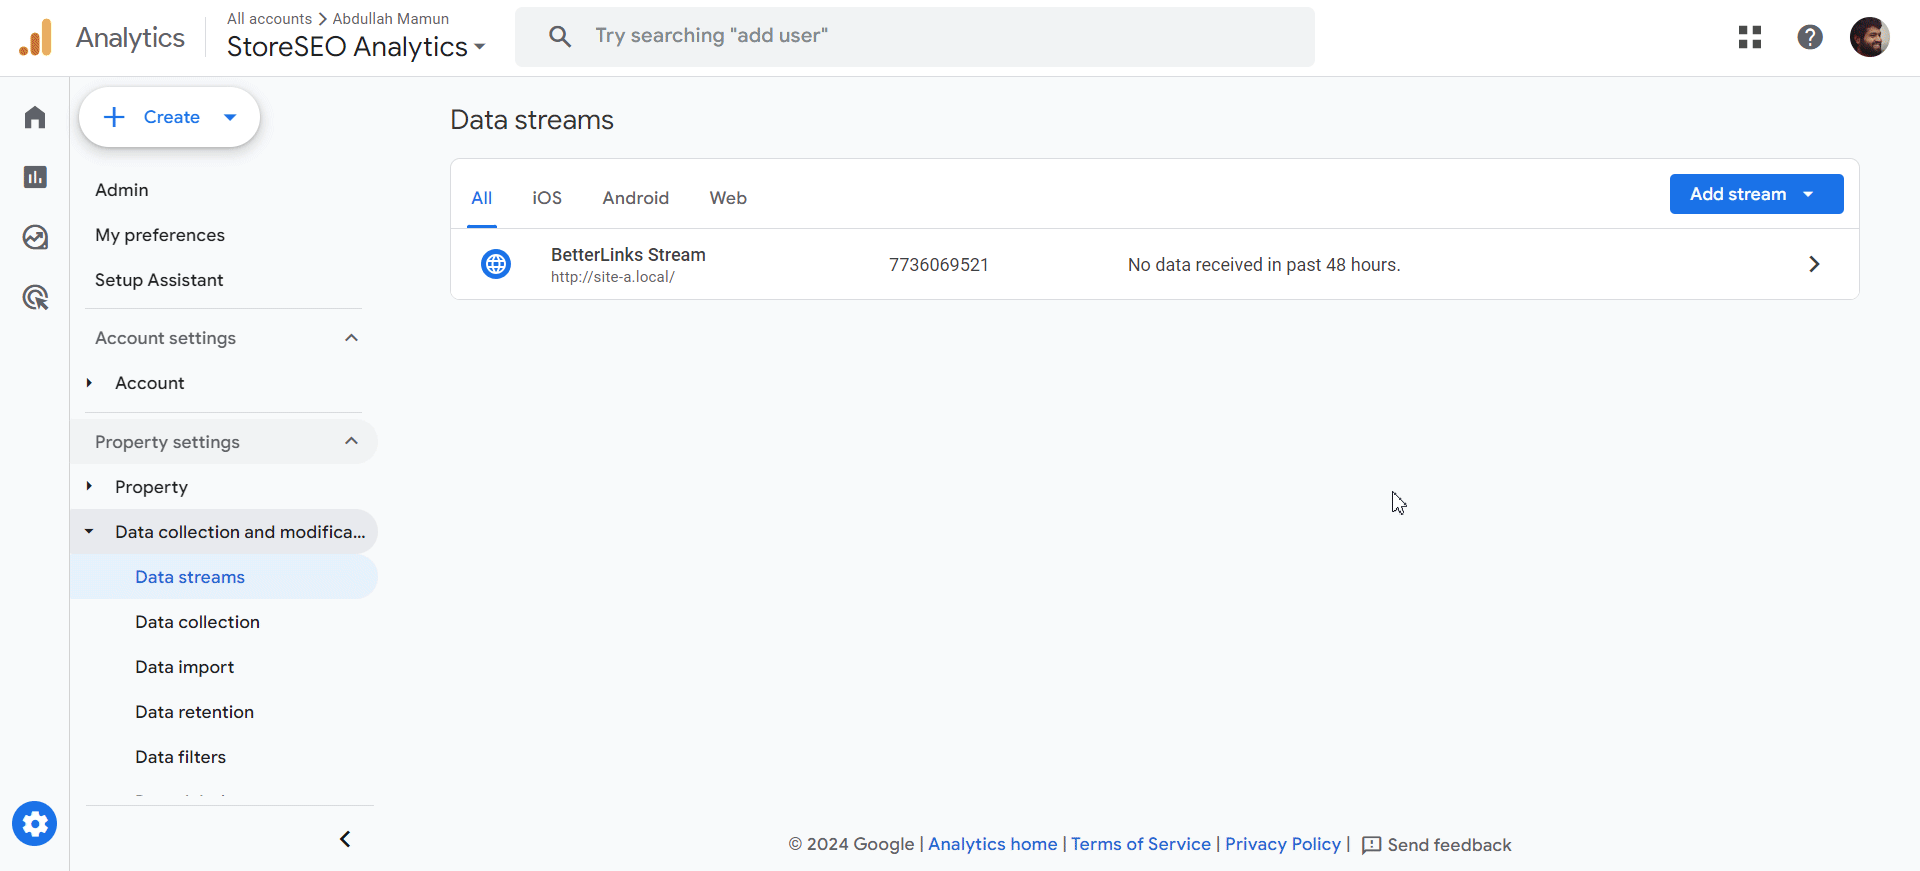
Task: Collapse the admin navigation panel arrow
Action: point(345,839)
